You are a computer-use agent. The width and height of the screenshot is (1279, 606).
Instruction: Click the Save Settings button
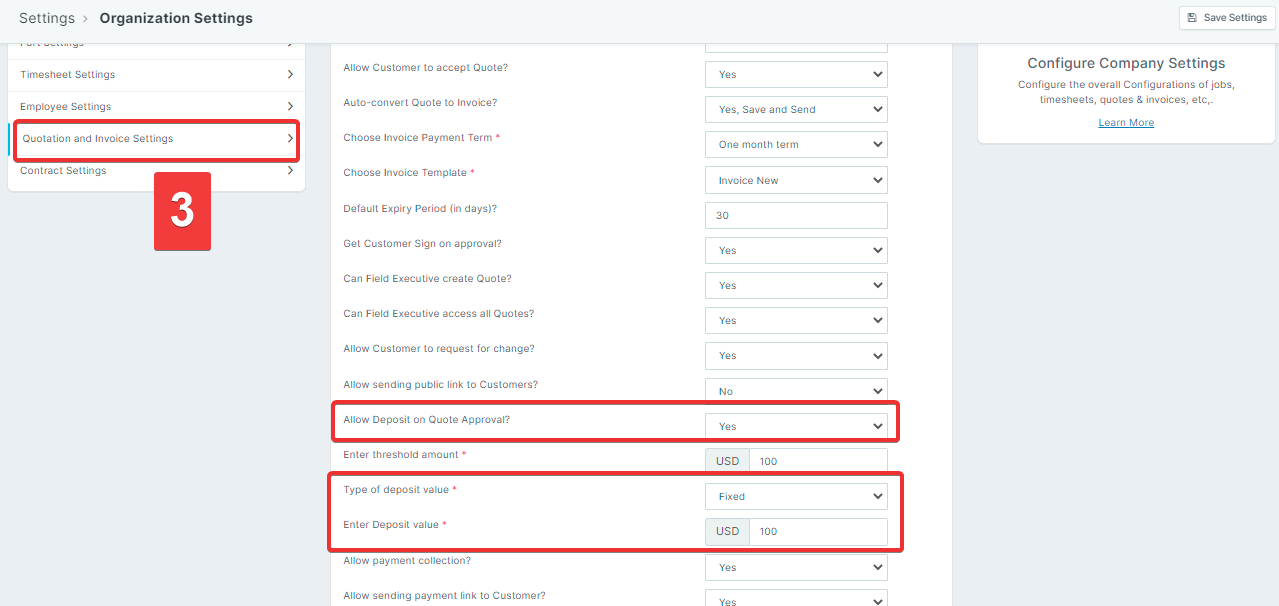click(1227, 17)
